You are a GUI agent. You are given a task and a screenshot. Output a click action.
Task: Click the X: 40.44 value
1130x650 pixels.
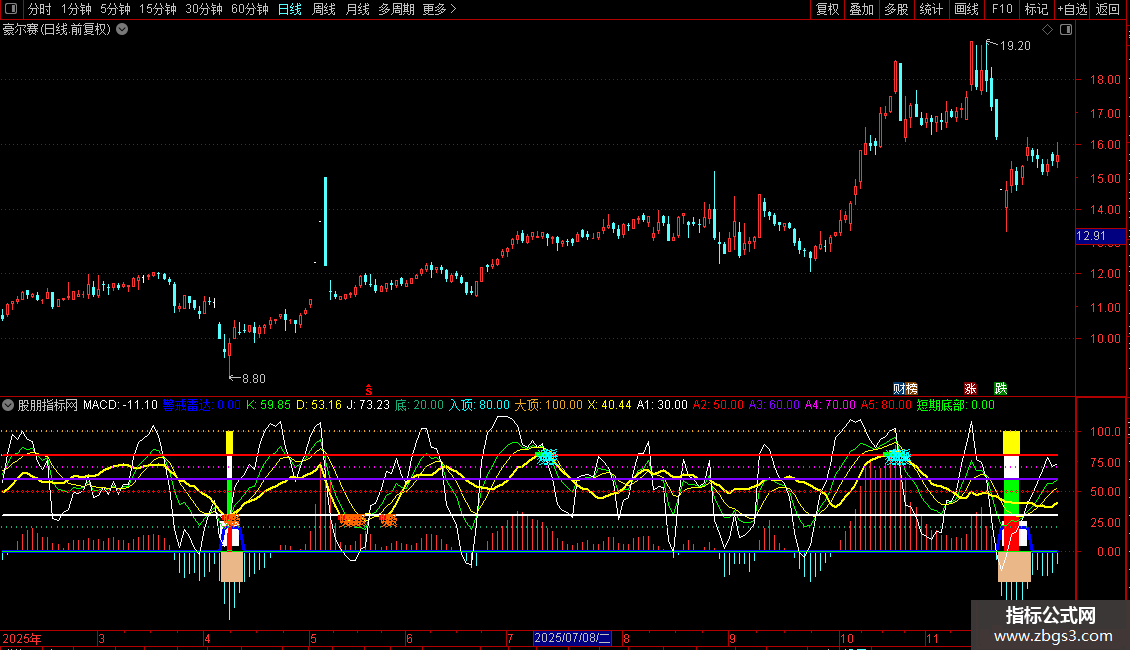pos(610,405)
